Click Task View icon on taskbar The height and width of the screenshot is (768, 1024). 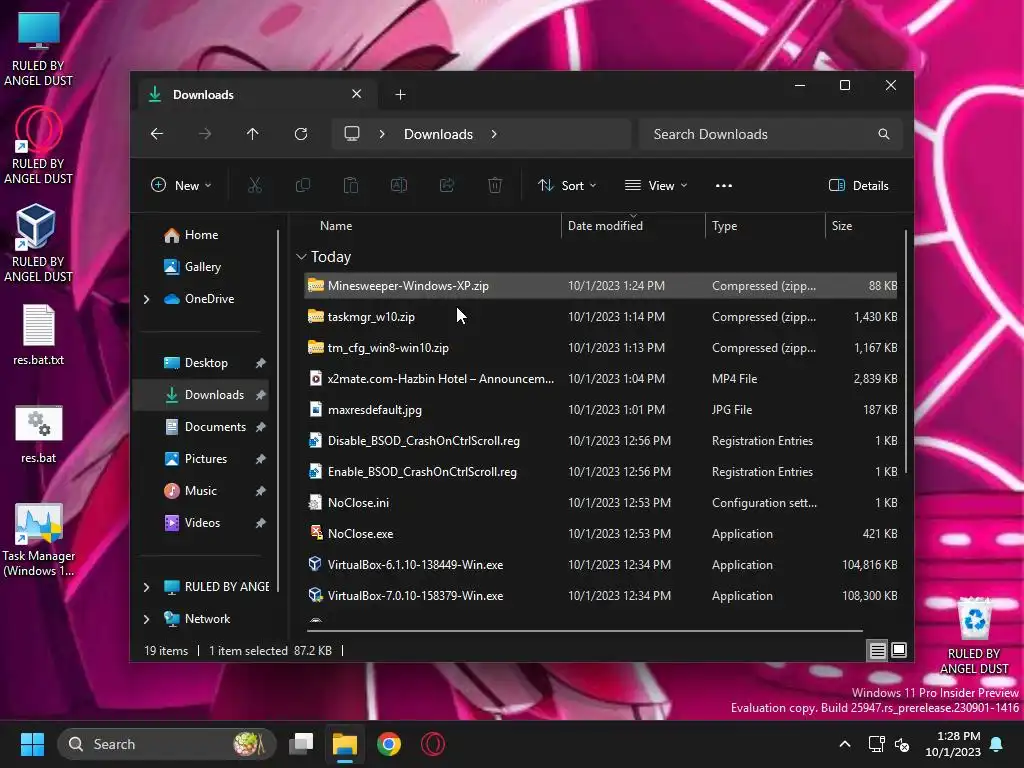click(x=301, y=744)
